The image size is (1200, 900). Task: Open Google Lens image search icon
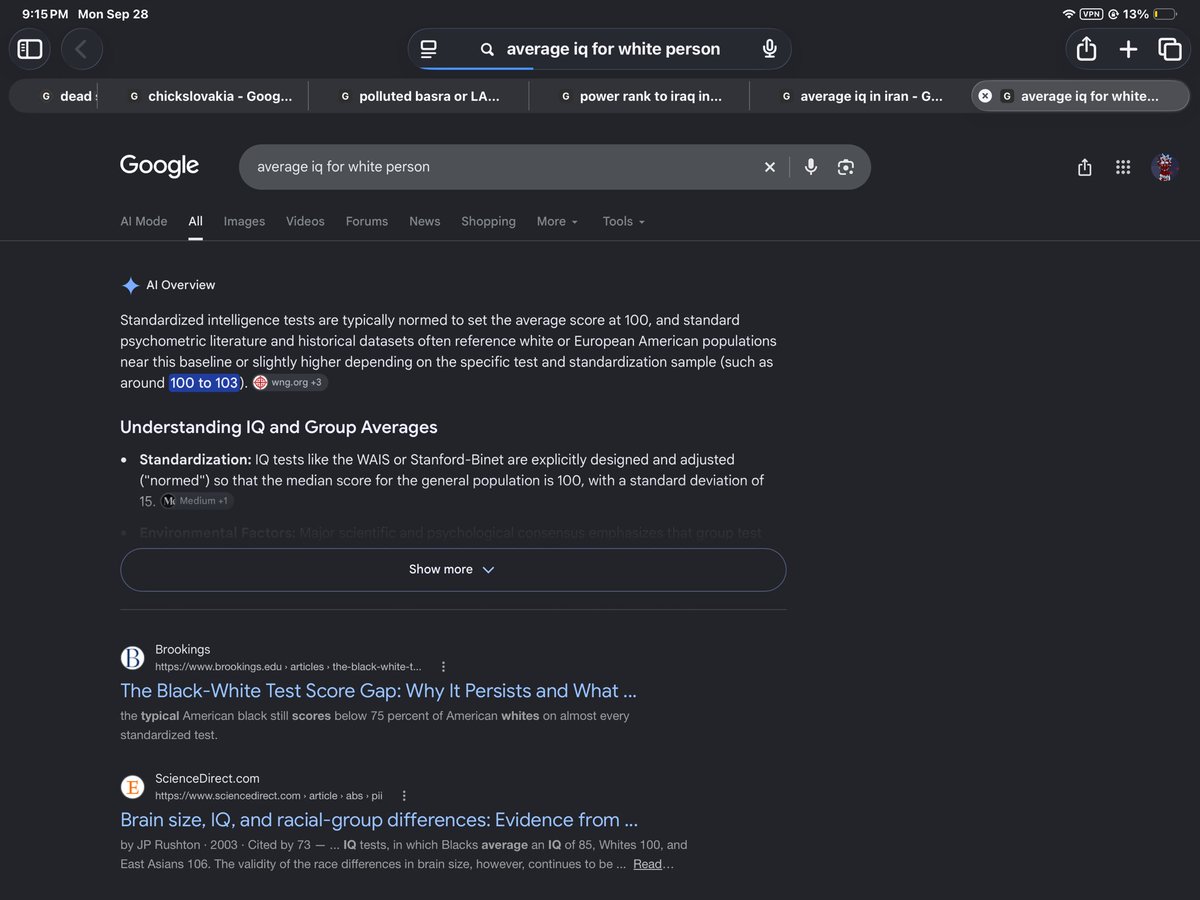[846, 167]
